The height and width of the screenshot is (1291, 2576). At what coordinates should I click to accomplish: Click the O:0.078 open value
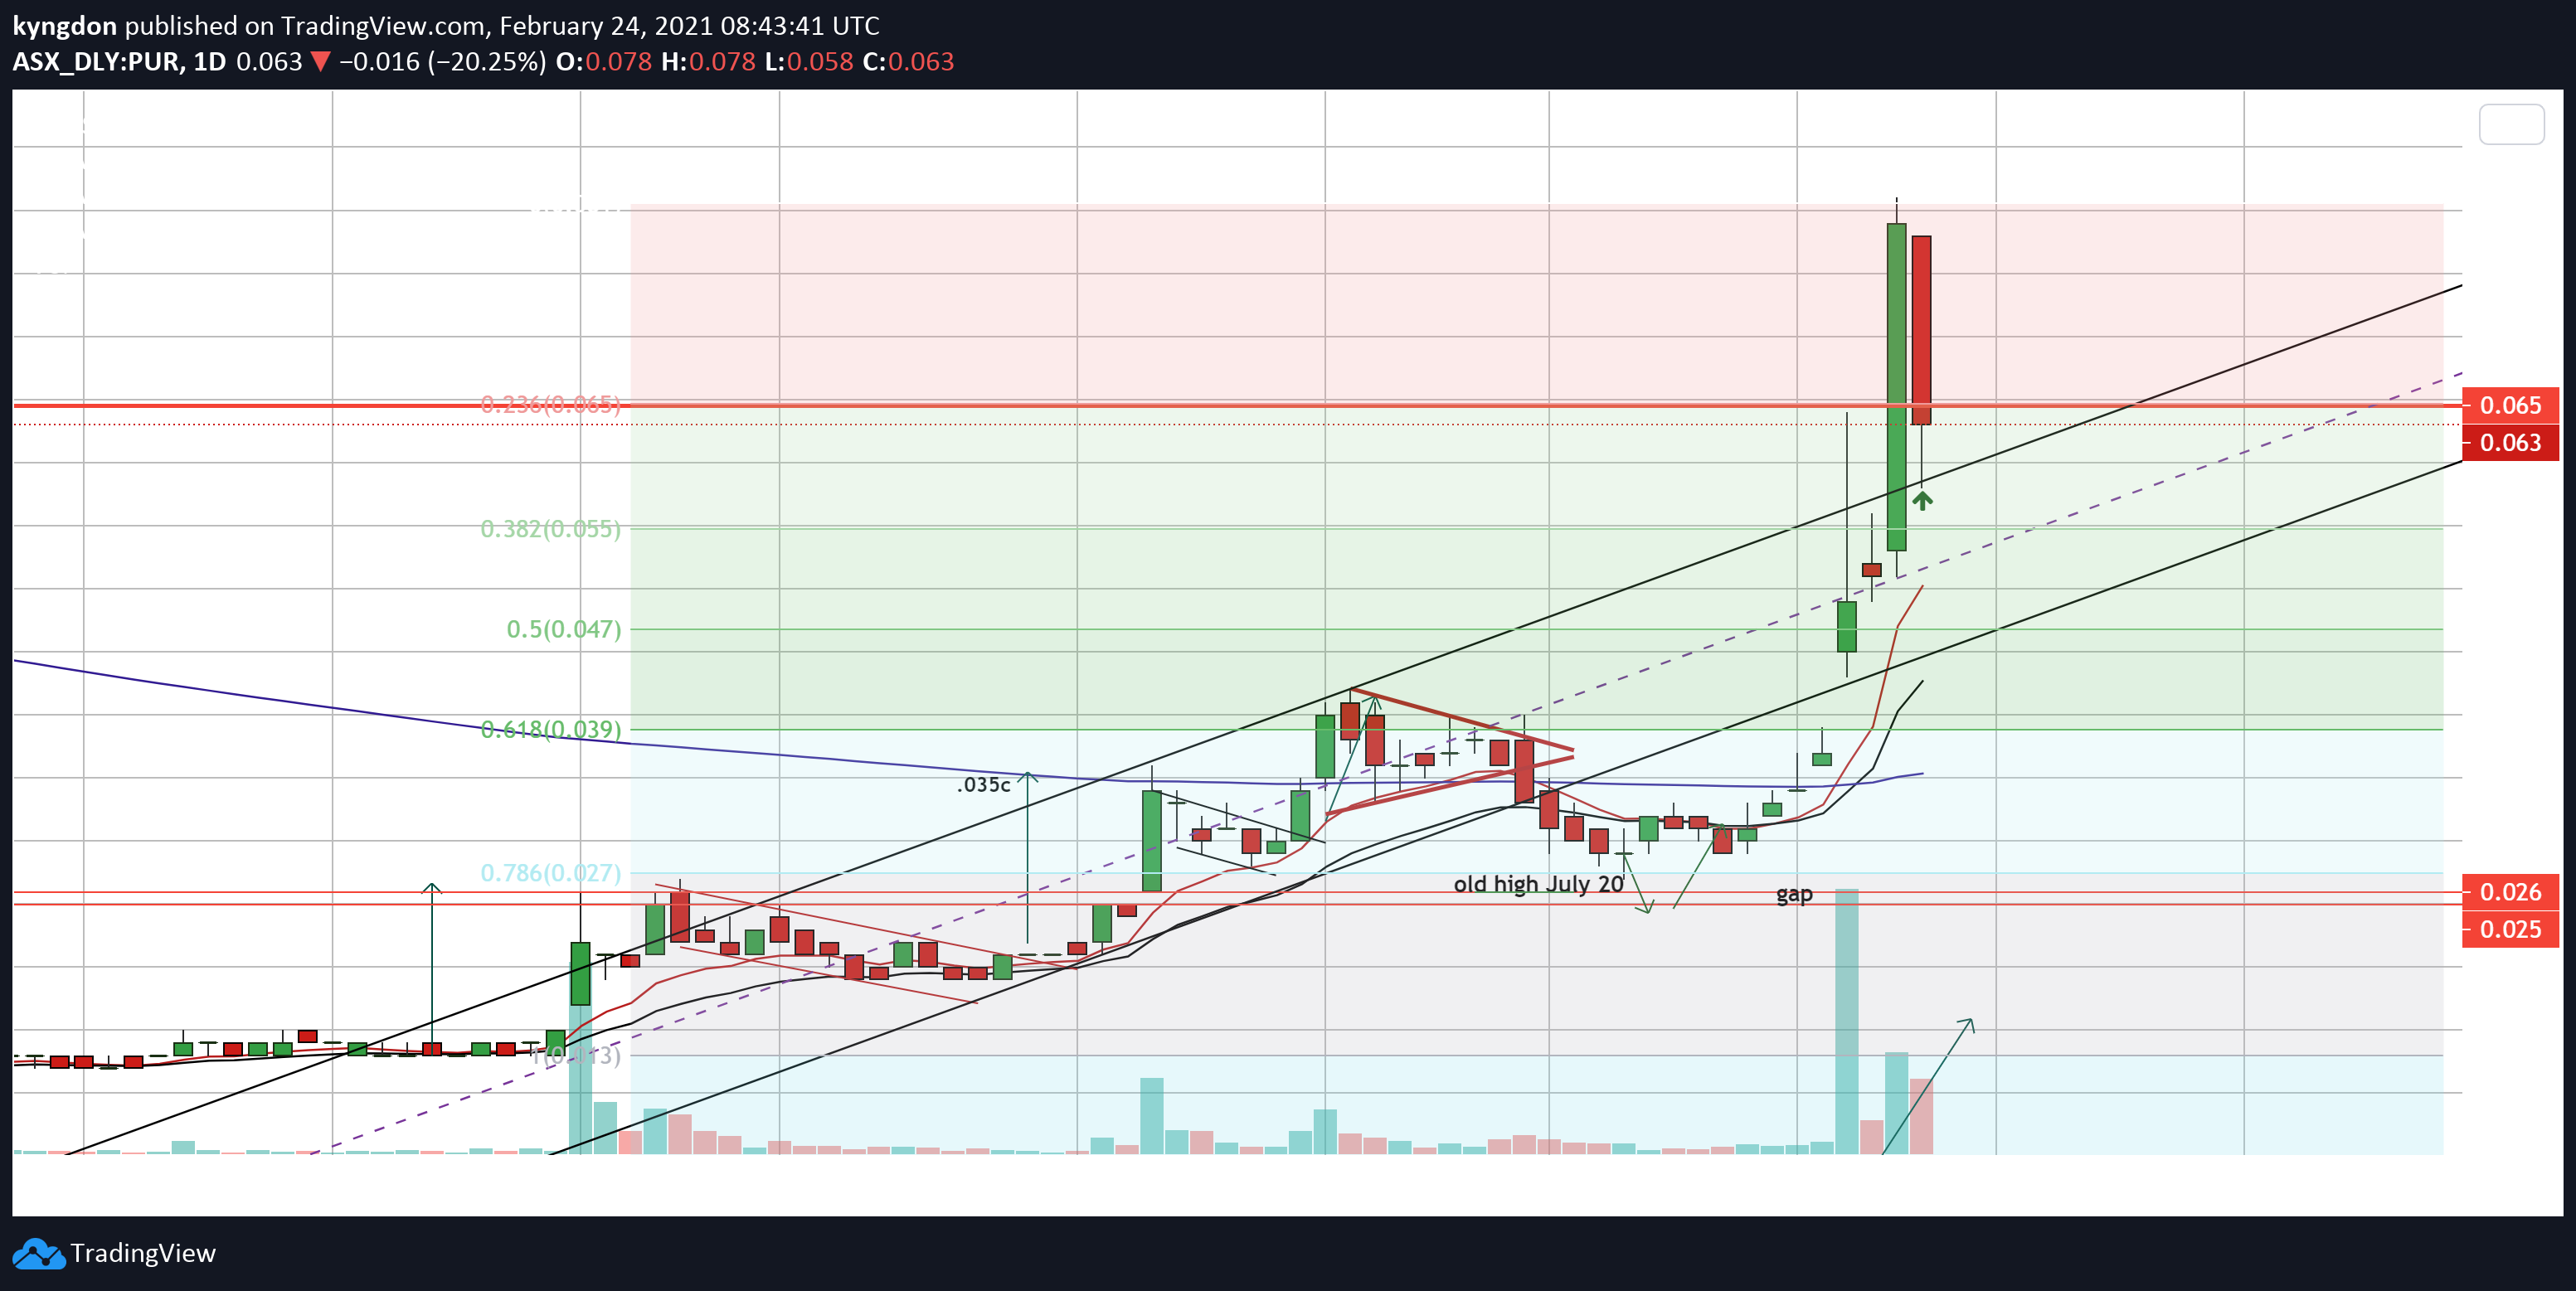(x=604, y=62)
